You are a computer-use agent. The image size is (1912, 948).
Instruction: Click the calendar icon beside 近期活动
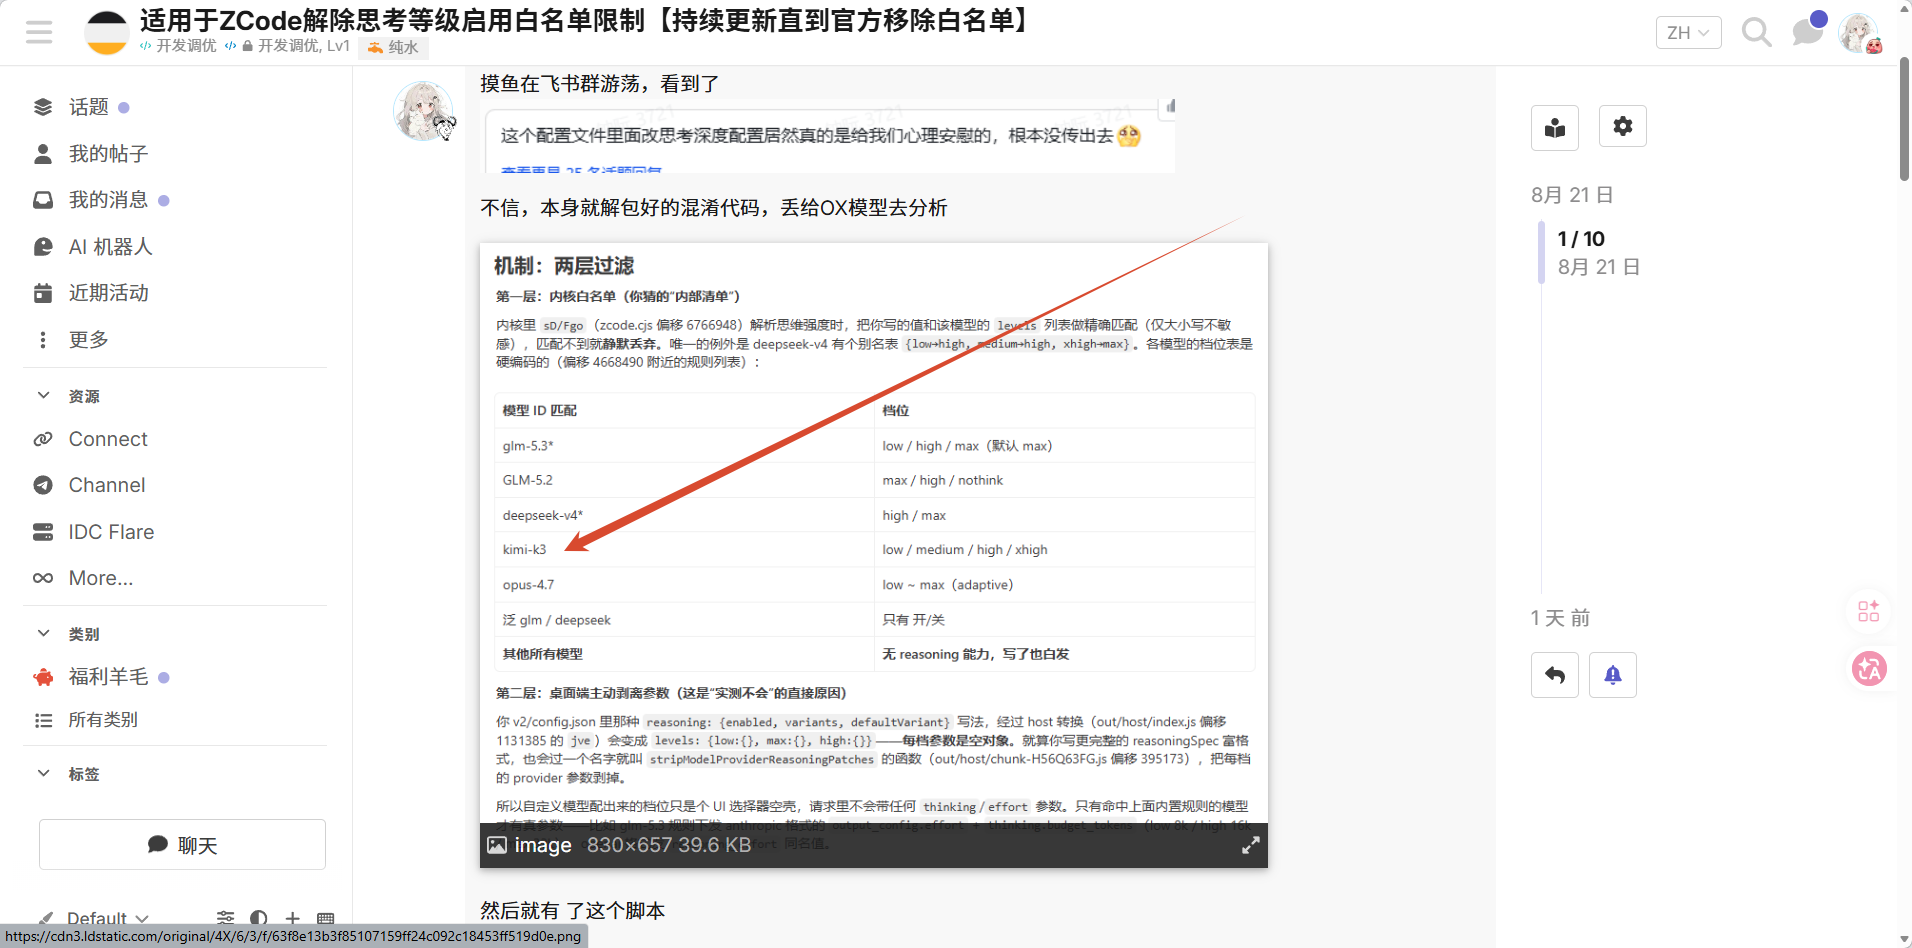[x=43, y=293]
